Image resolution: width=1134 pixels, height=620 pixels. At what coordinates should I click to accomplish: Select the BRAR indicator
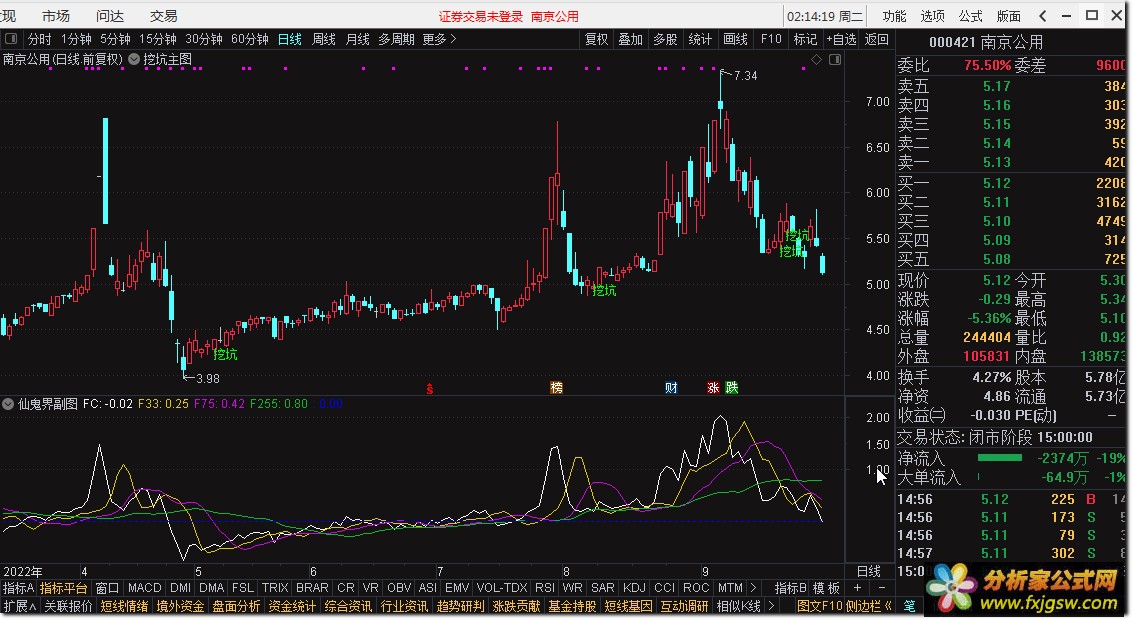pyautogui.click(x=312, y=588)
